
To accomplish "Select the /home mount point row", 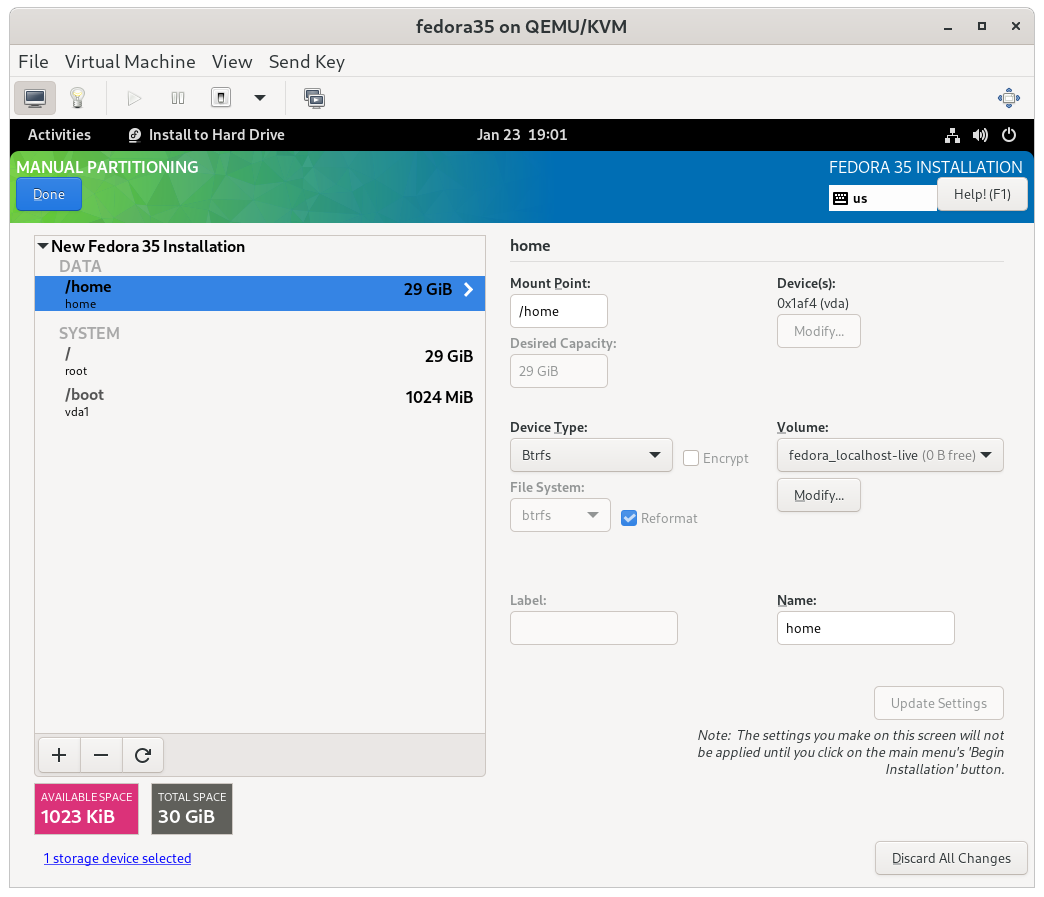I will [x=260, y=294].
